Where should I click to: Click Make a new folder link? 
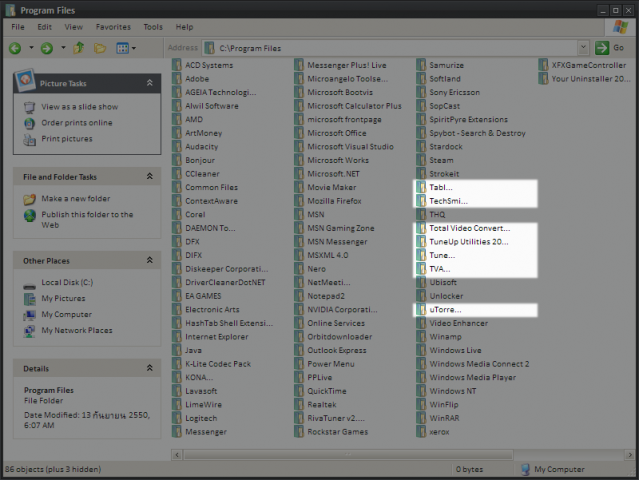(x=76, y=198)
